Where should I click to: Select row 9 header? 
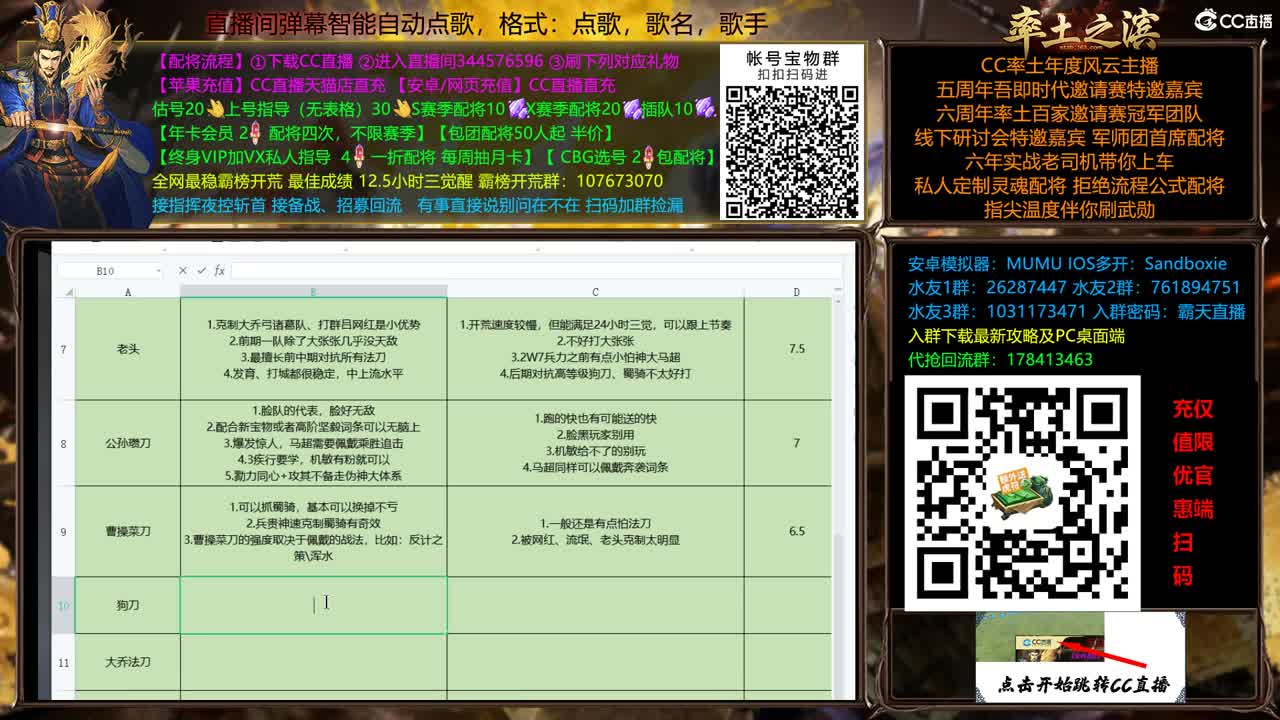65,531
